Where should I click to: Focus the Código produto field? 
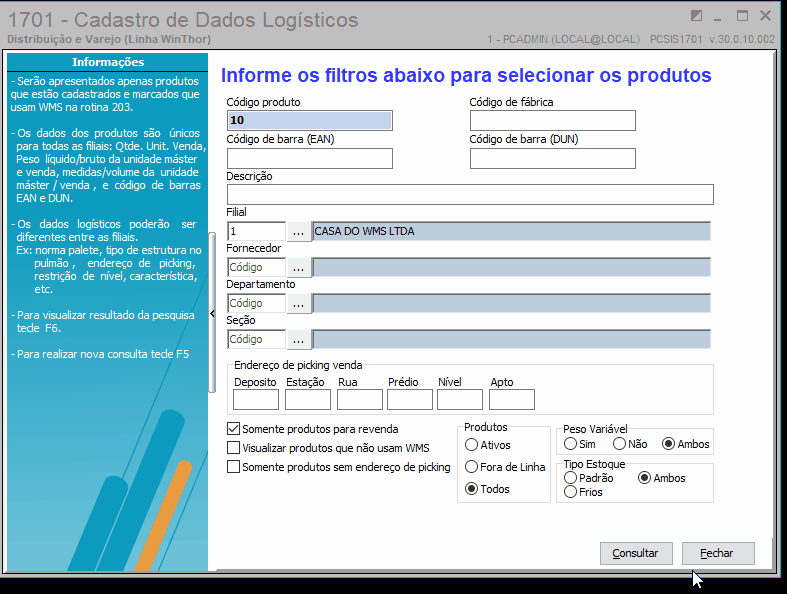(310, 121)
